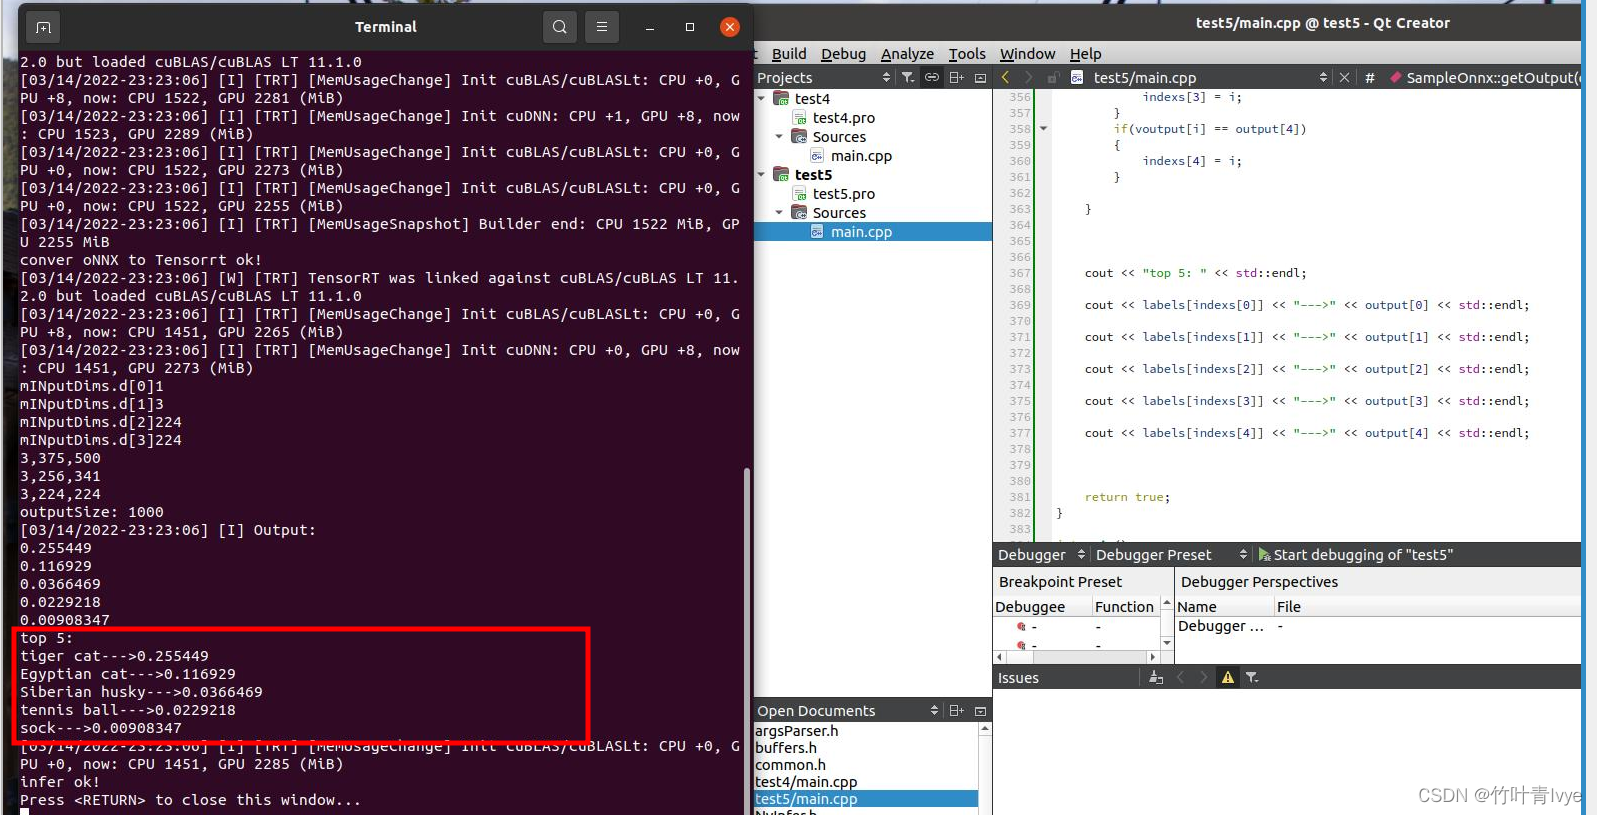1597x815 pixels.
Task: Select highlighted main.cpp under test5
Action: (x=861, y=231)
